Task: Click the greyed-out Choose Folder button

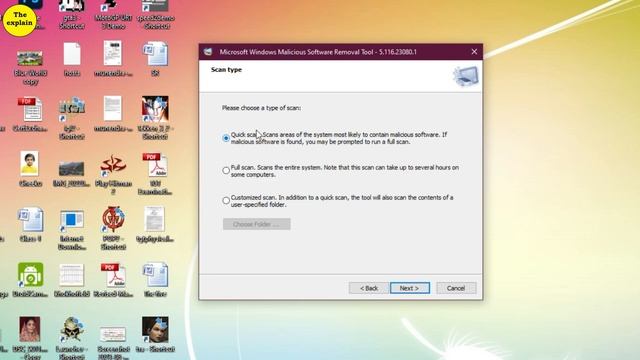Action: (257, 224)
